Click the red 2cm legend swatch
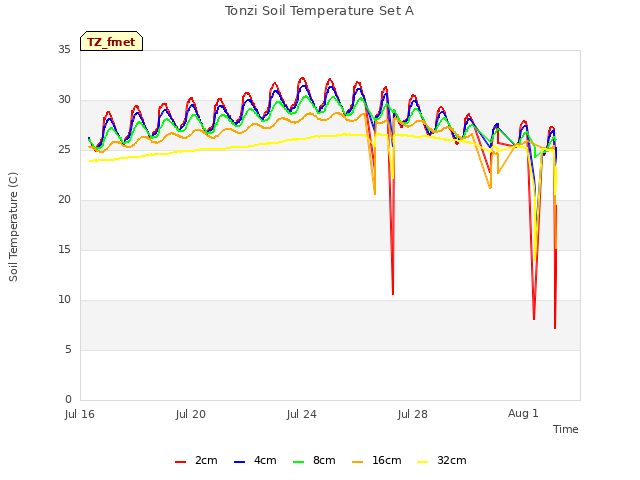640x480 pixels. click(x=180, y=462)
